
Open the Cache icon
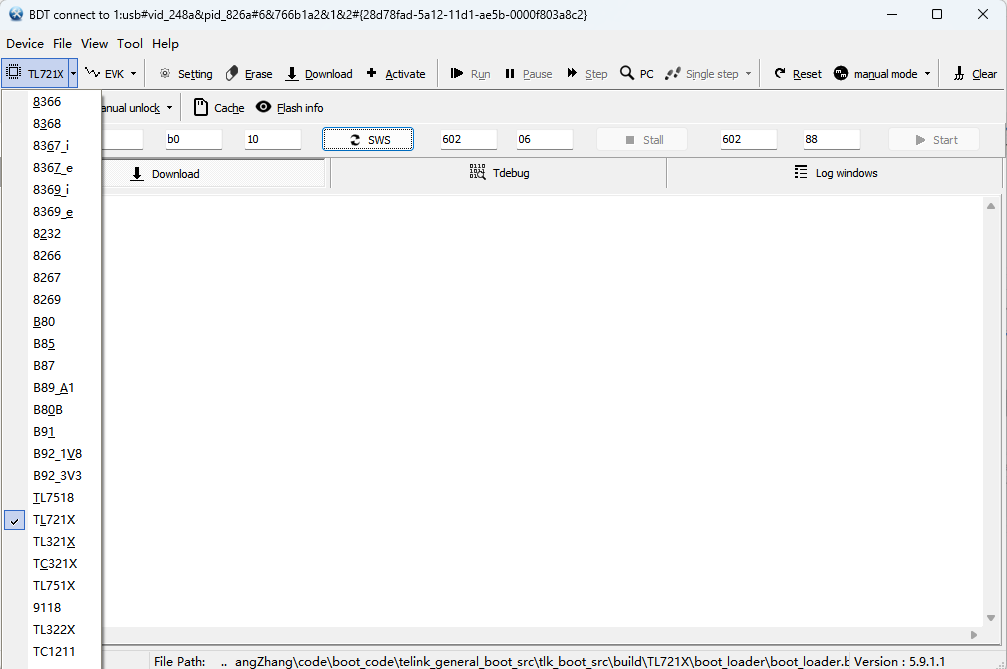pyautogui.click(x=201, y=107)
